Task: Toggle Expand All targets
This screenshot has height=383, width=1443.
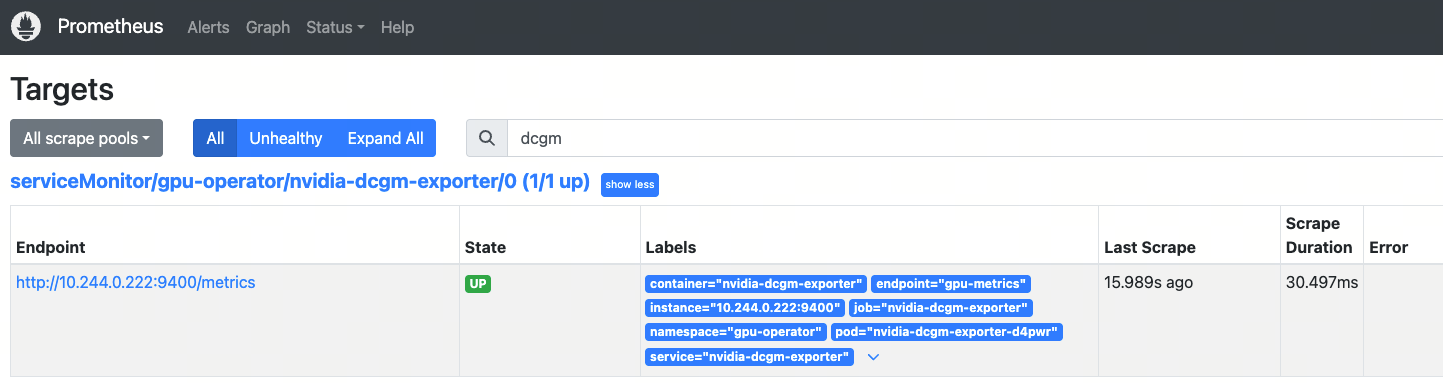Action: (x=386, y=138)
